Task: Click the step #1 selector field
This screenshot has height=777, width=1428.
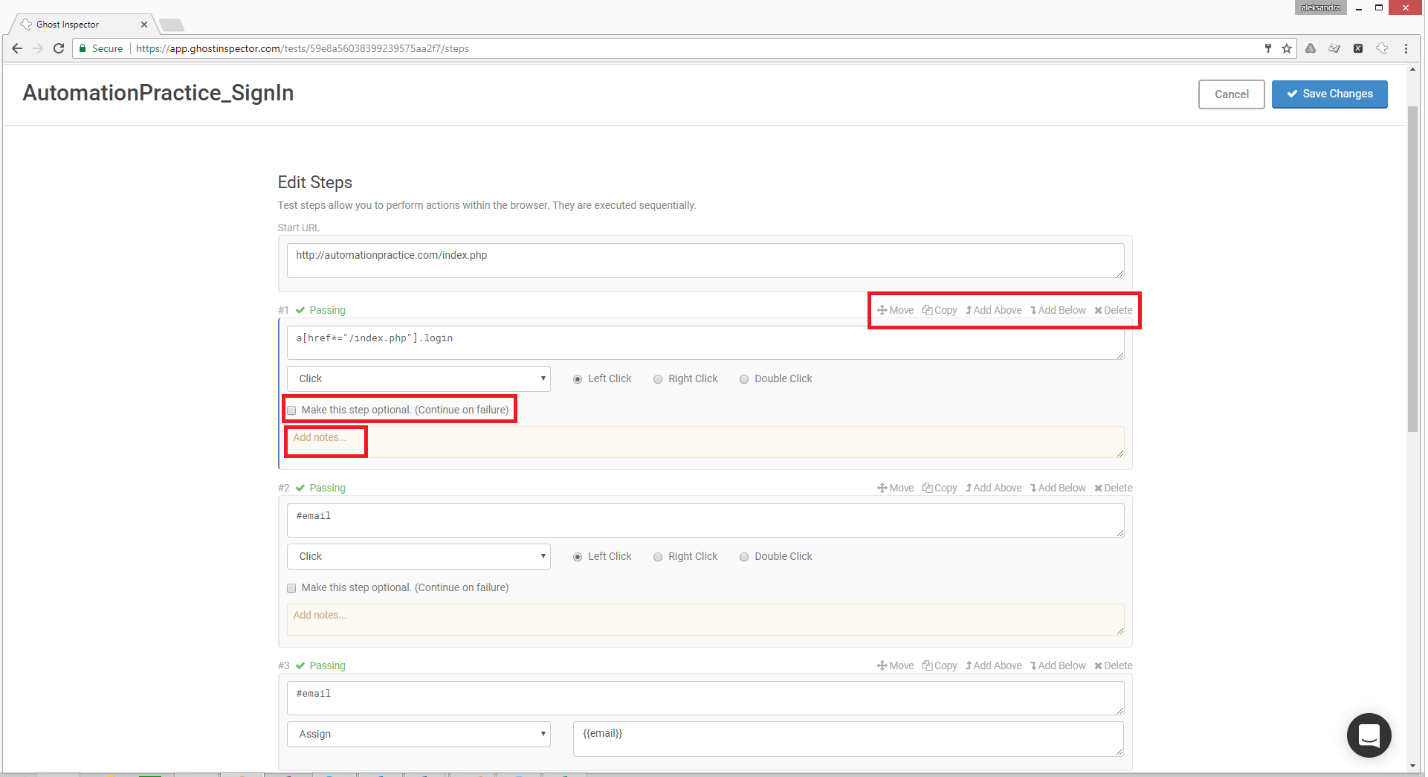Action: [x=705, y=343]
